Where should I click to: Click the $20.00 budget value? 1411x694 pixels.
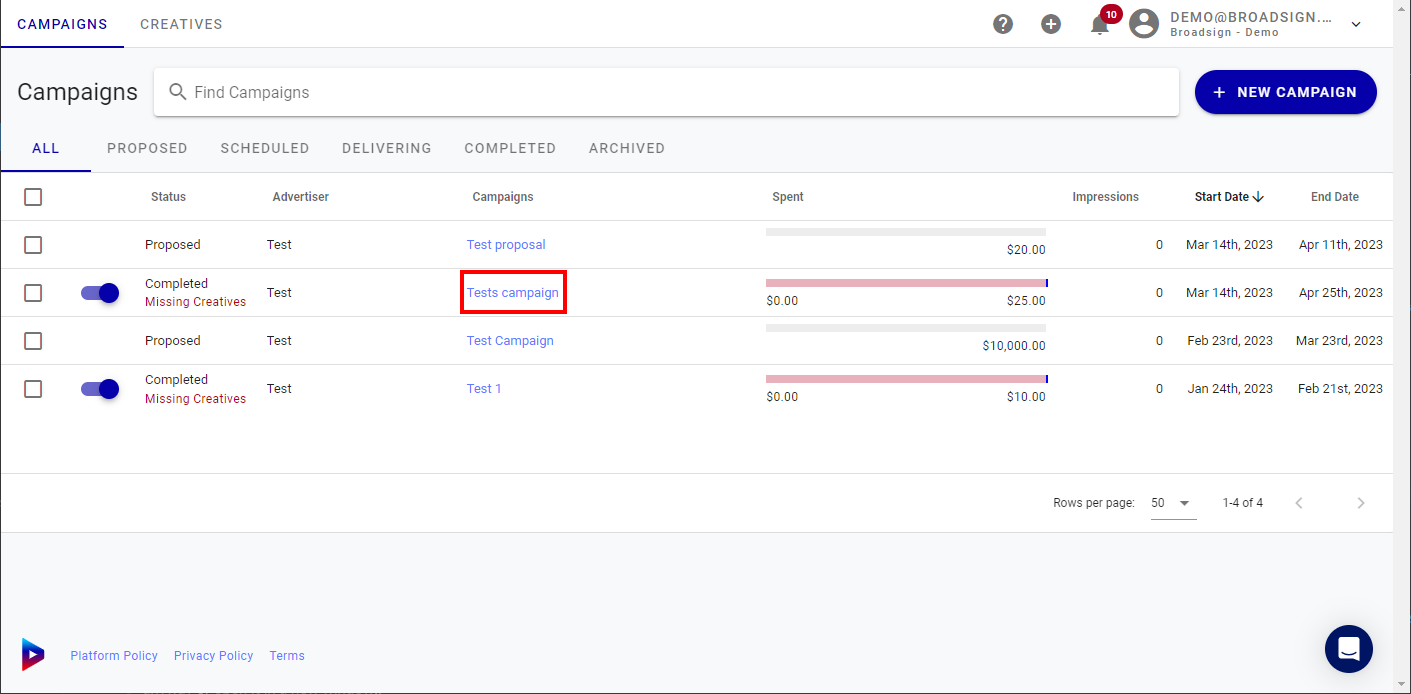point(1026,250)
